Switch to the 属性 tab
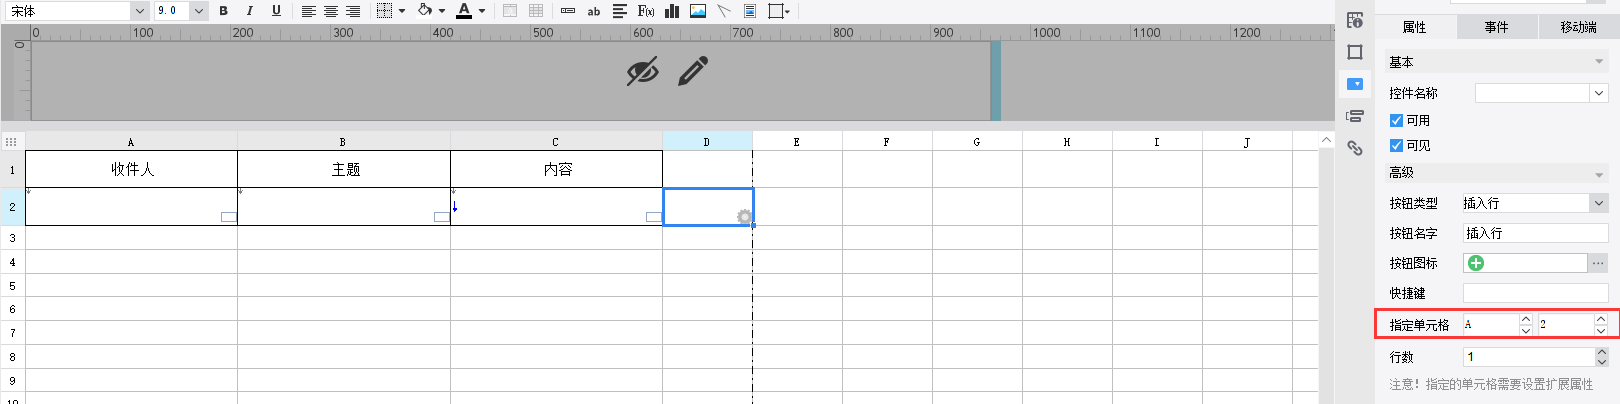This screenshot has width=1620, height=404. (x=1415, y=27)
